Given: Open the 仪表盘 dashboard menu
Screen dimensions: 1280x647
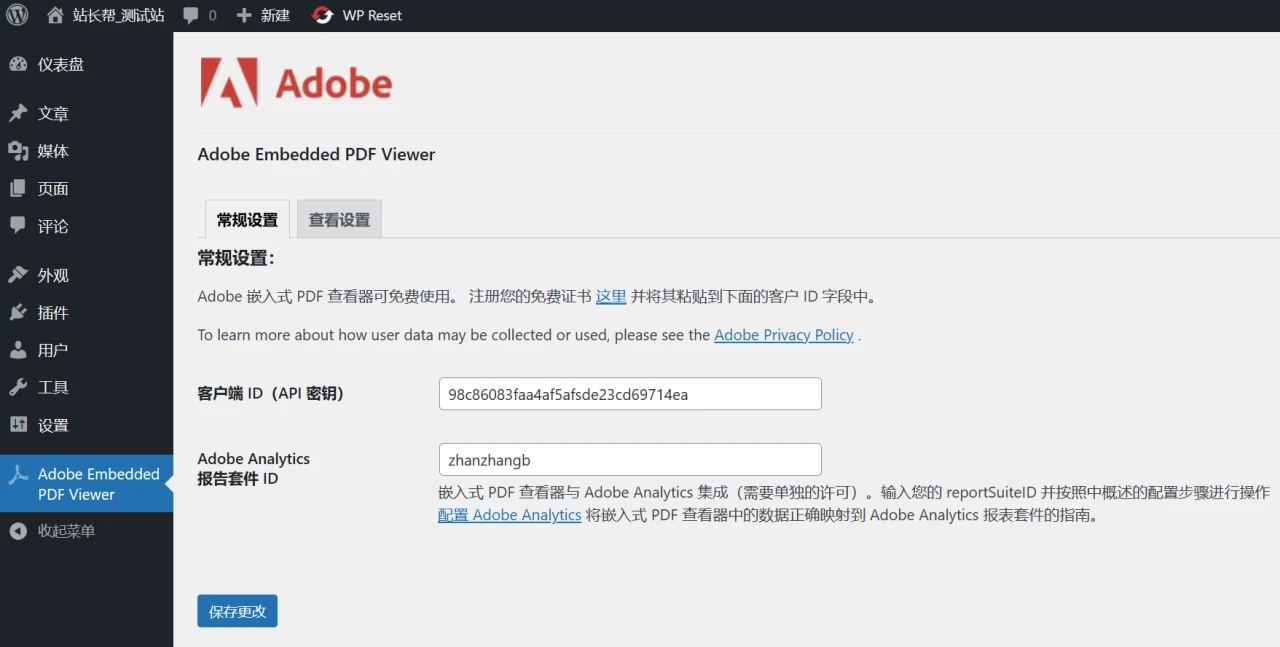Looking at the screenshot, I should click(x=60, y=64).
